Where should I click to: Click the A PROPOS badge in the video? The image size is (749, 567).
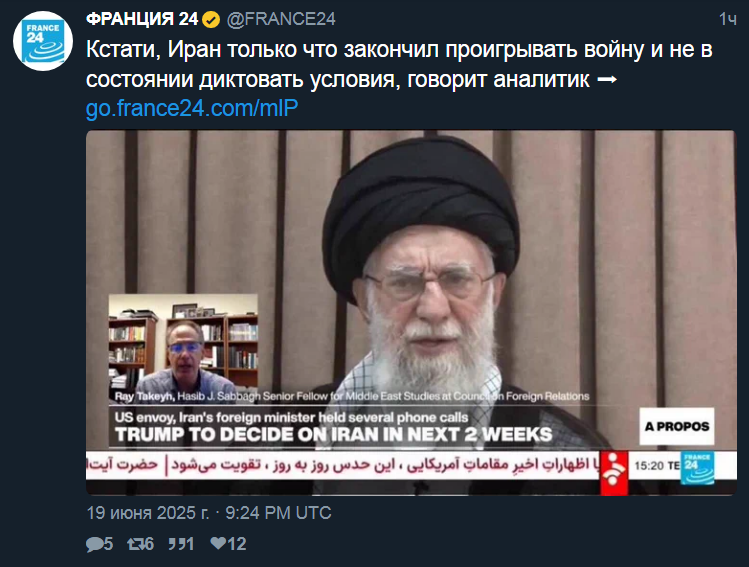click(677, 427)
